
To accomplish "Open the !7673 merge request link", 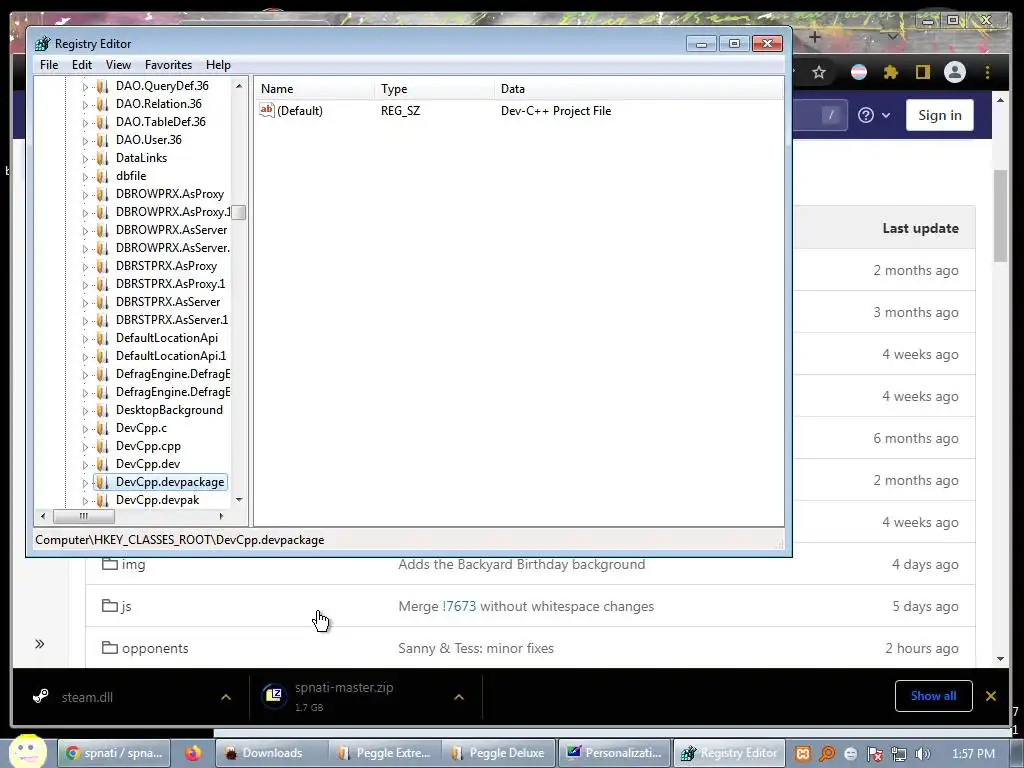I will coord(459,606).
